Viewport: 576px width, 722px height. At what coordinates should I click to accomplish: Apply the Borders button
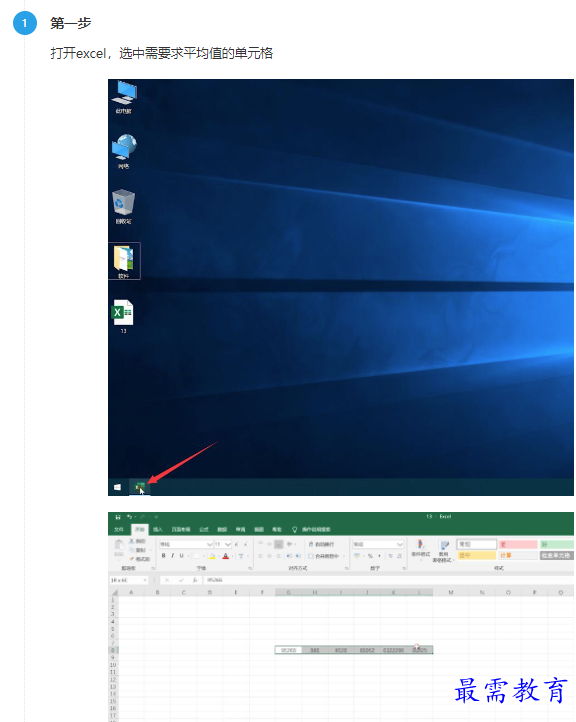[197, 556]
